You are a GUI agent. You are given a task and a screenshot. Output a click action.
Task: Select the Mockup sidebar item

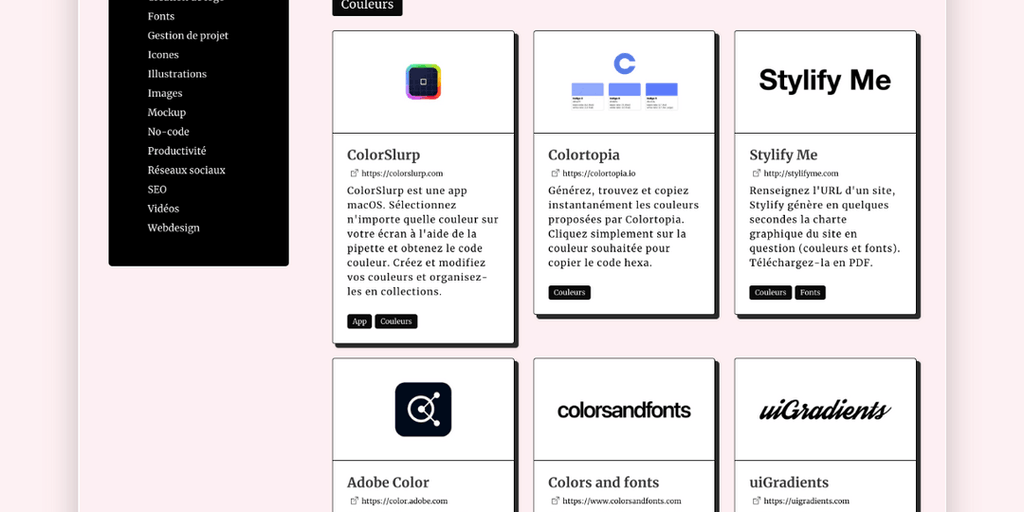[167, 112]
